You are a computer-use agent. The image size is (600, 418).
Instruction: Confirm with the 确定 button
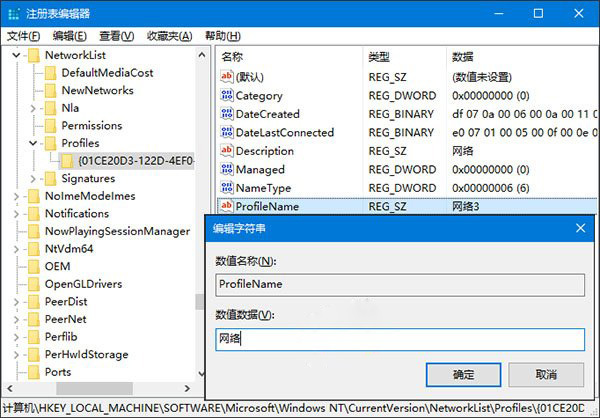click(x=463, y=375)
